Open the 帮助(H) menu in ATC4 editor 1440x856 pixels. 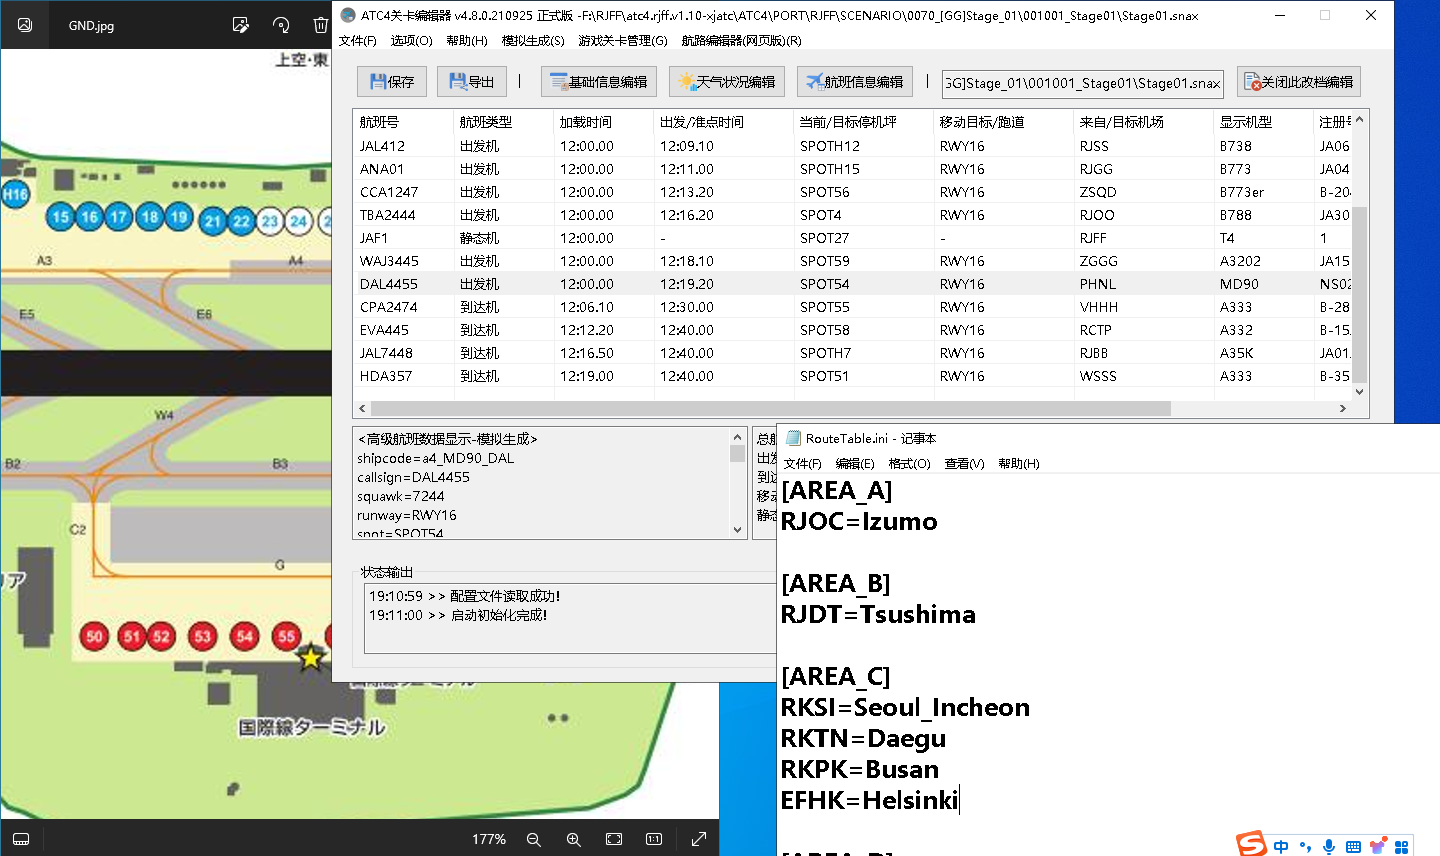tap(467, 41)
